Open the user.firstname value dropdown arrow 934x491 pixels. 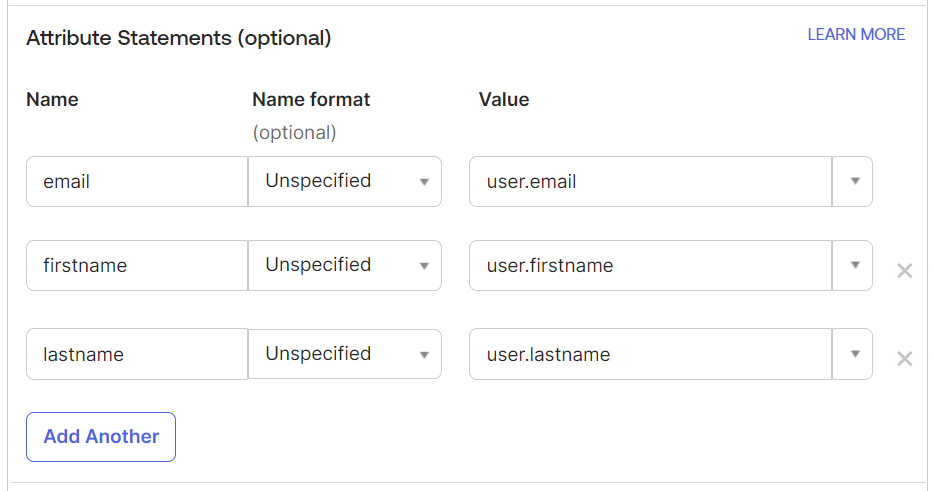854,265
